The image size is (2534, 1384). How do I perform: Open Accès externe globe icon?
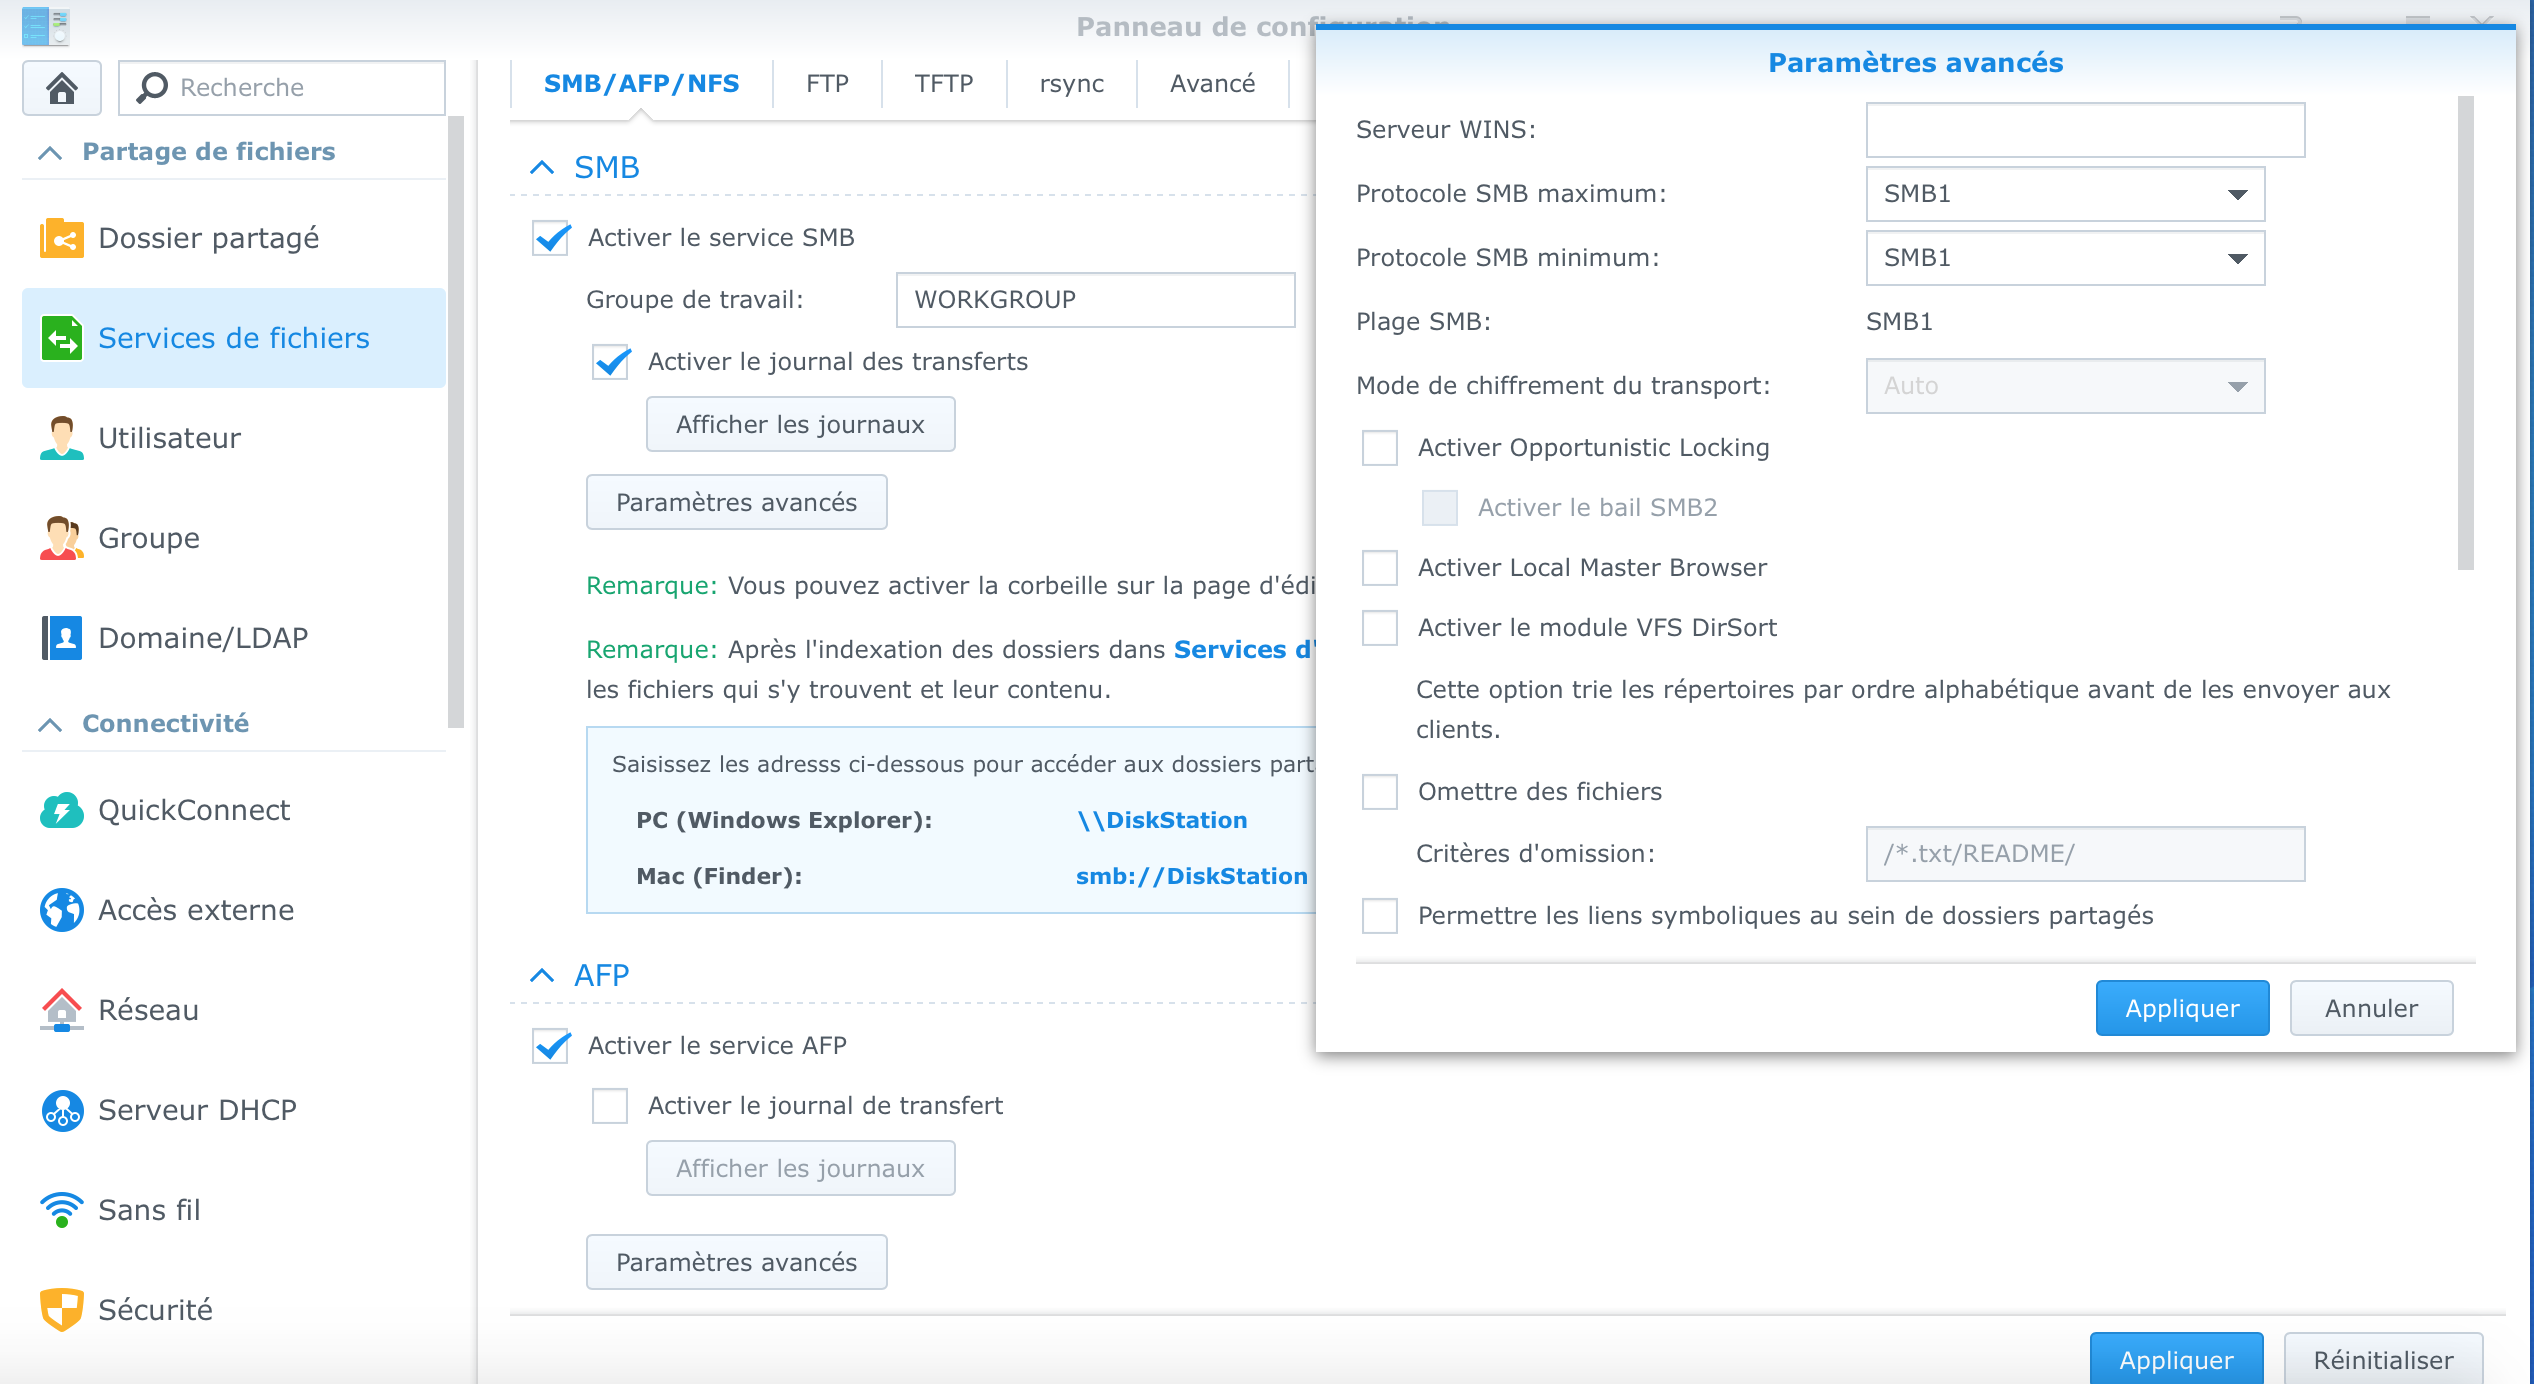(62, 910)
